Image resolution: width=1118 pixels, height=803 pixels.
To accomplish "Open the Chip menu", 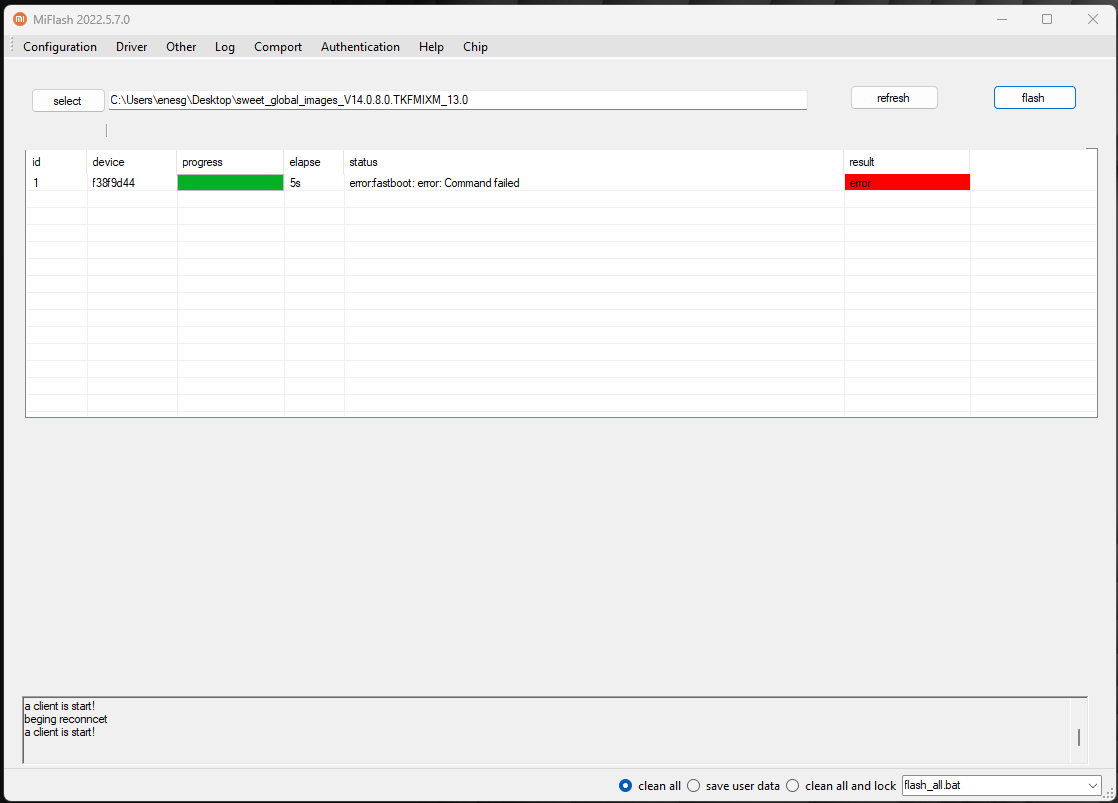I will click(x=476, y=47).
